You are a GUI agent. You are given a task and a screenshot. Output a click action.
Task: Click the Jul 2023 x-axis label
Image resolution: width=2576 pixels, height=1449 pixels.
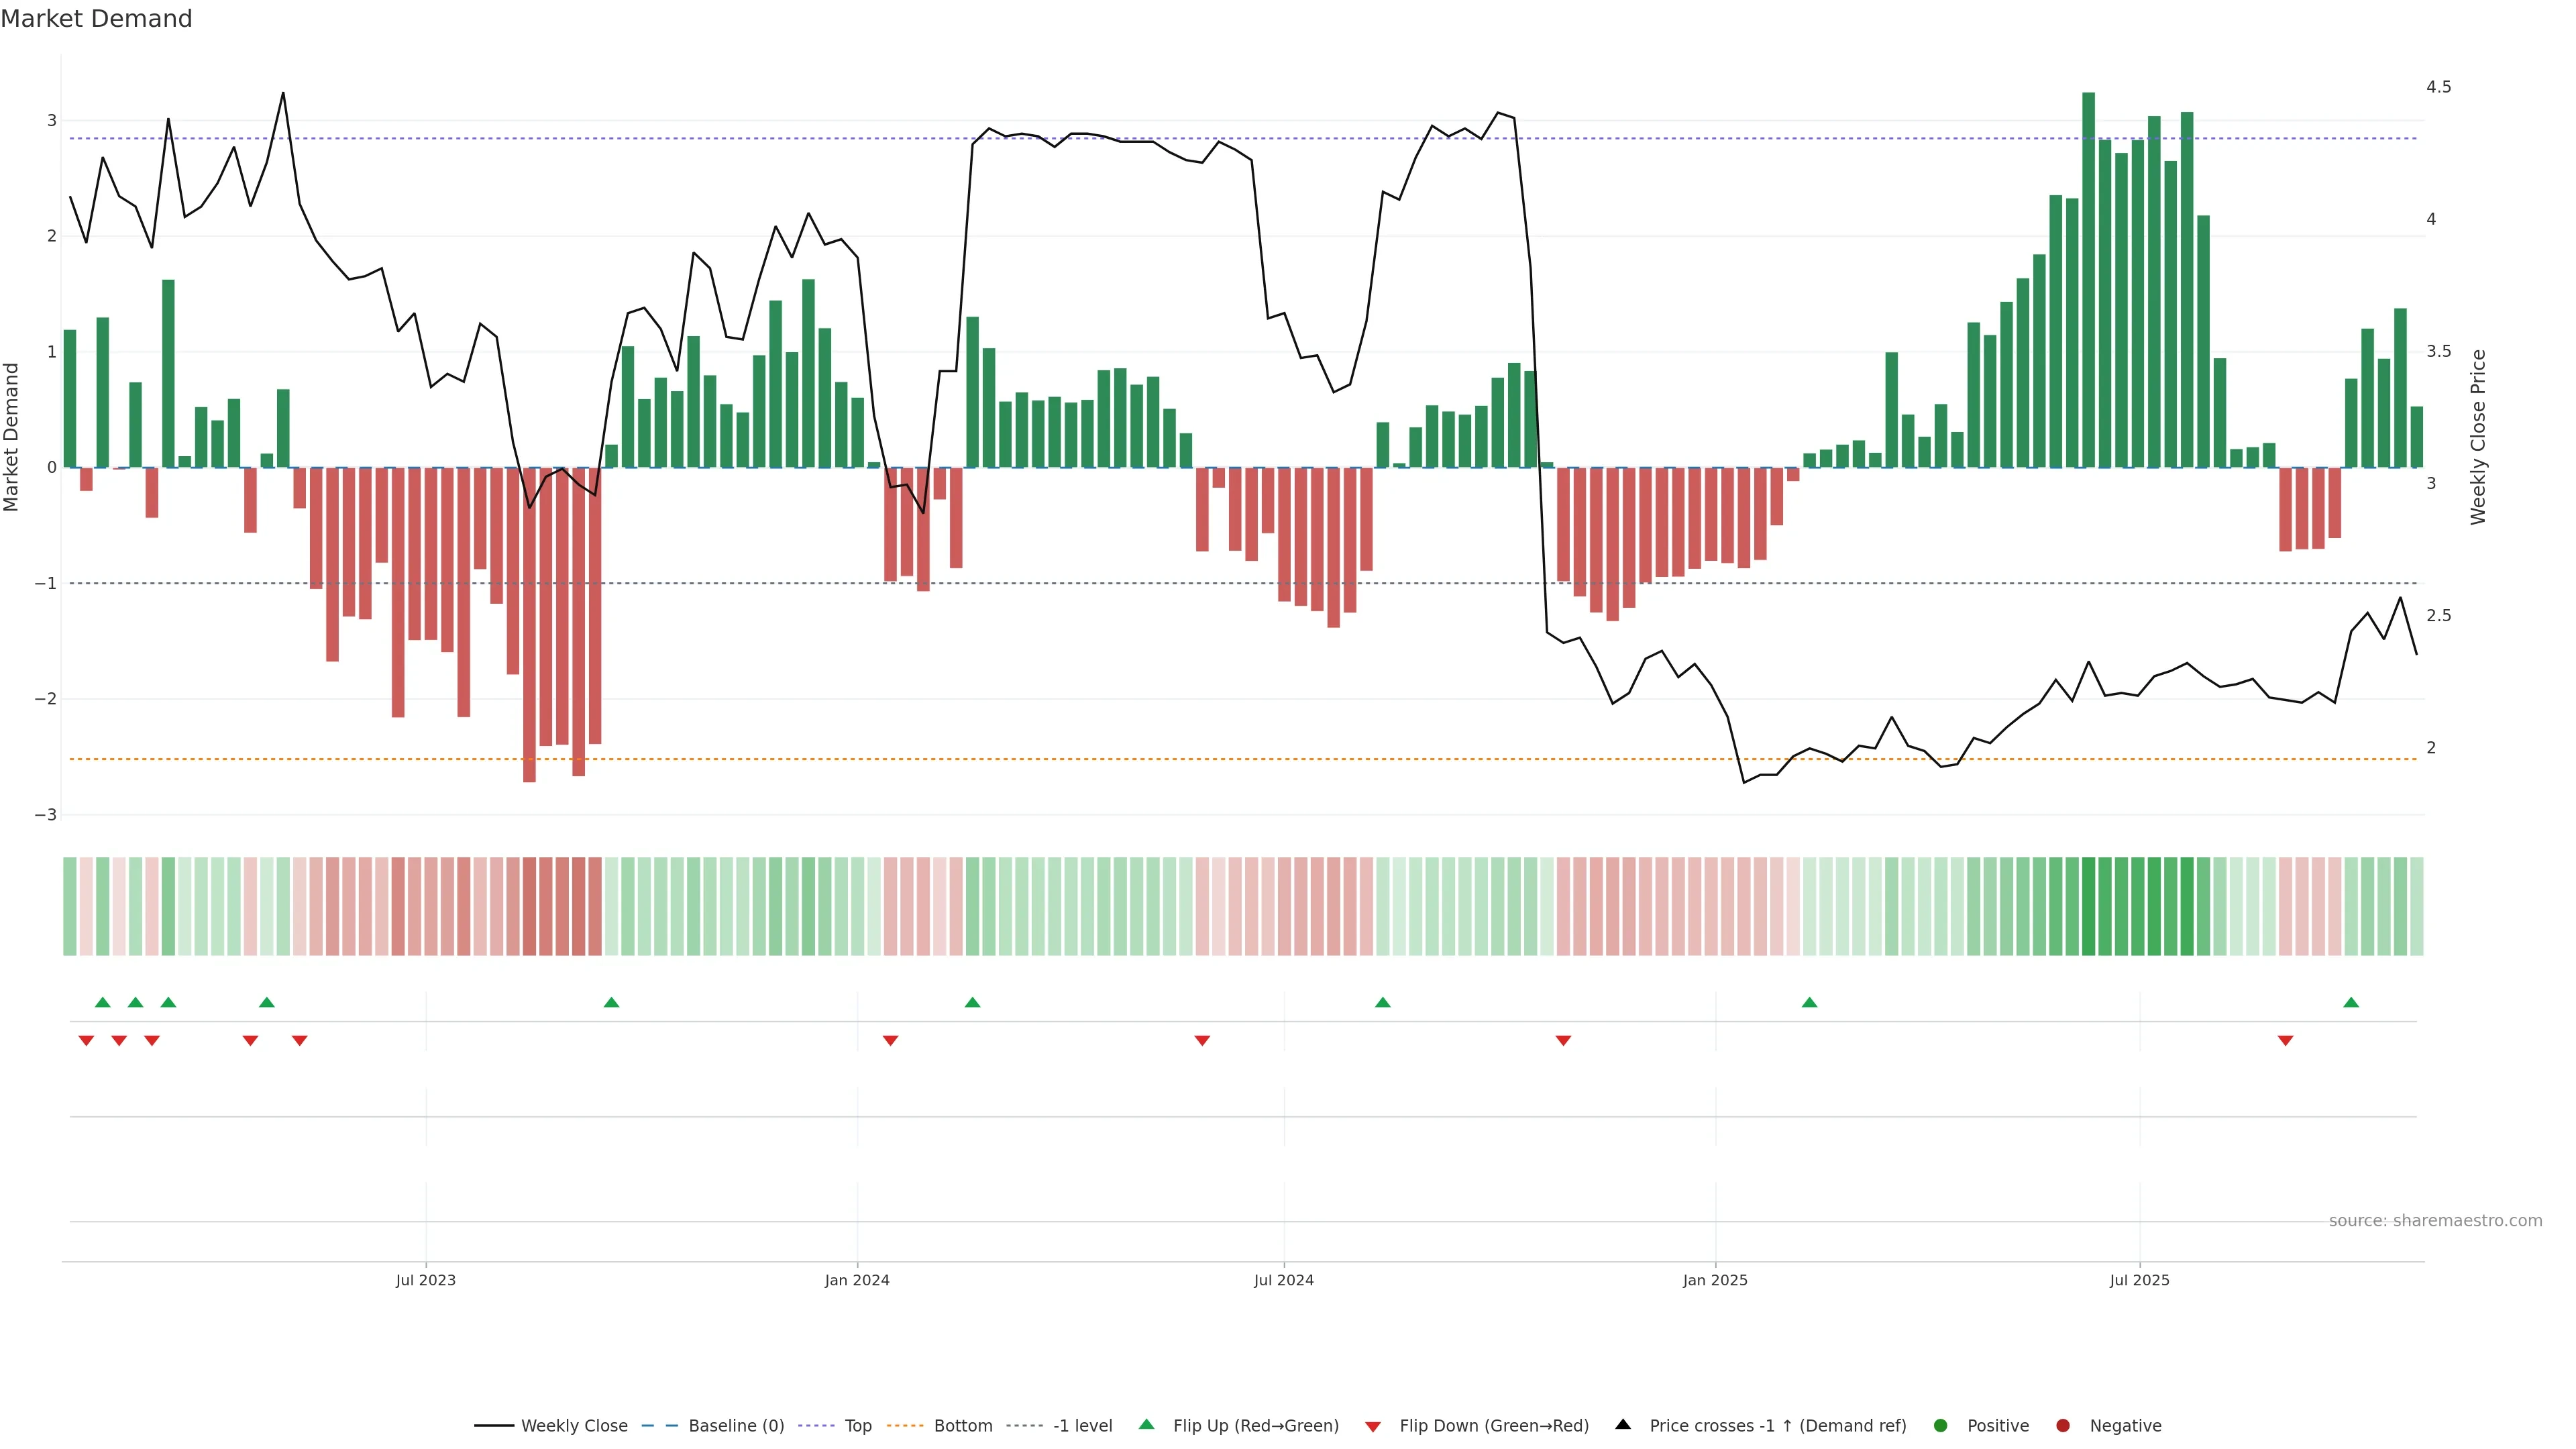(x=425, y=1280)
